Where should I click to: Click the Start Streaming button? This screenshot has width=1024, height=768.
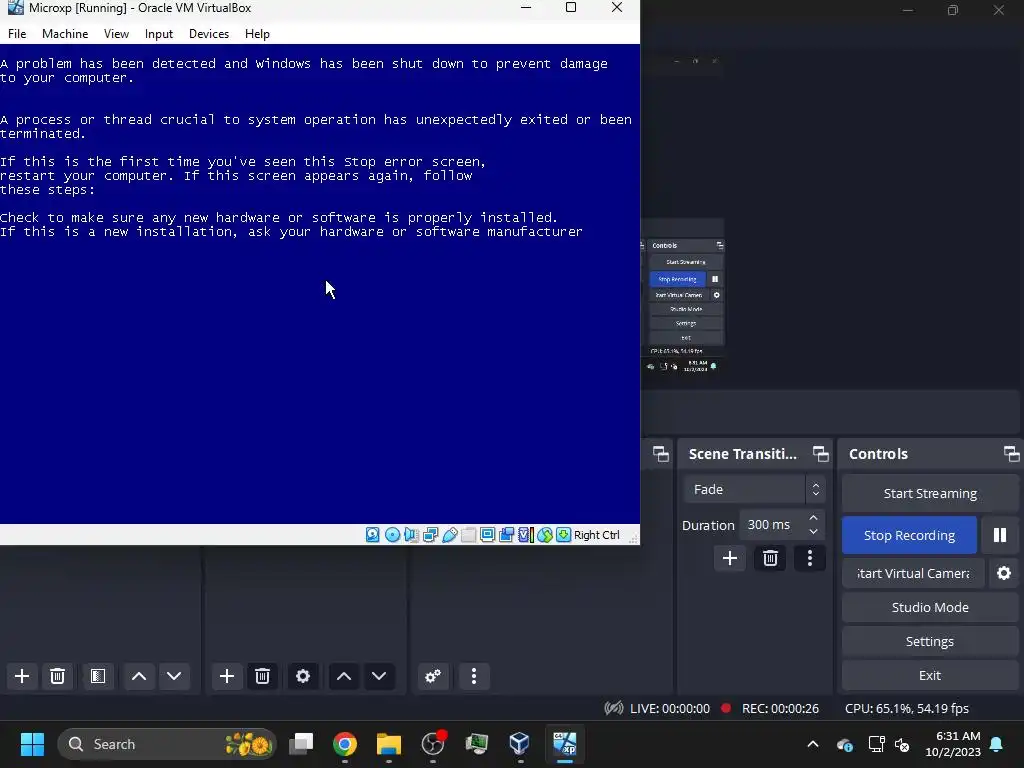tap(930, 494)
